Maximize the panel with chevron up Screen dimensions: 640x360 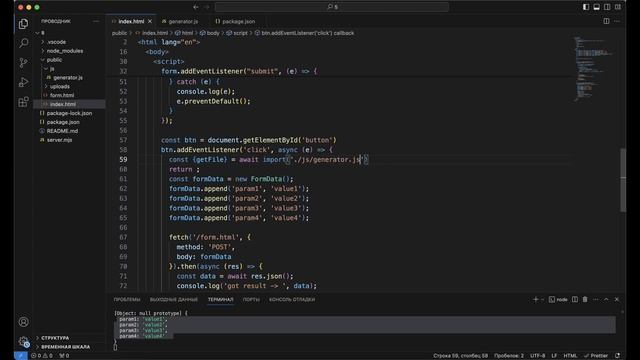coord(606,300)
